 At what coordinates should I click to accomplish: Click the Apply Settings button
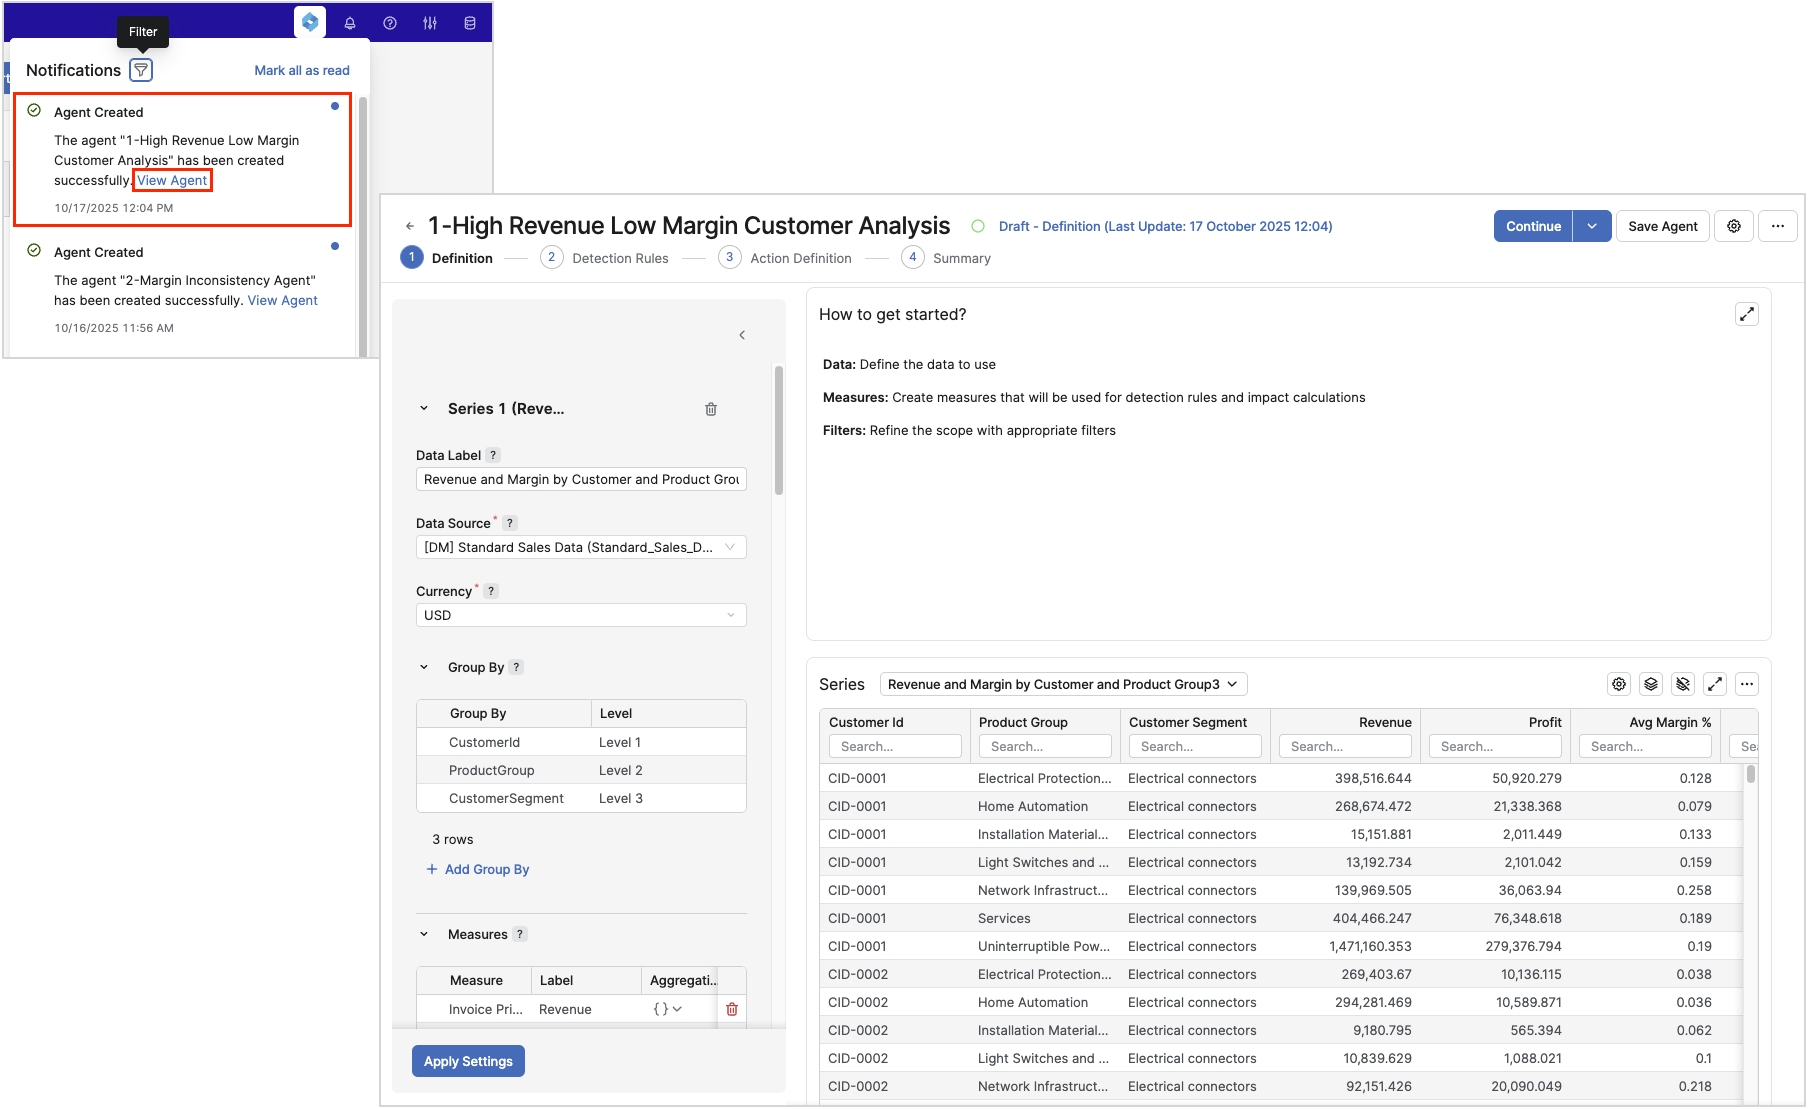point(468,1061)
